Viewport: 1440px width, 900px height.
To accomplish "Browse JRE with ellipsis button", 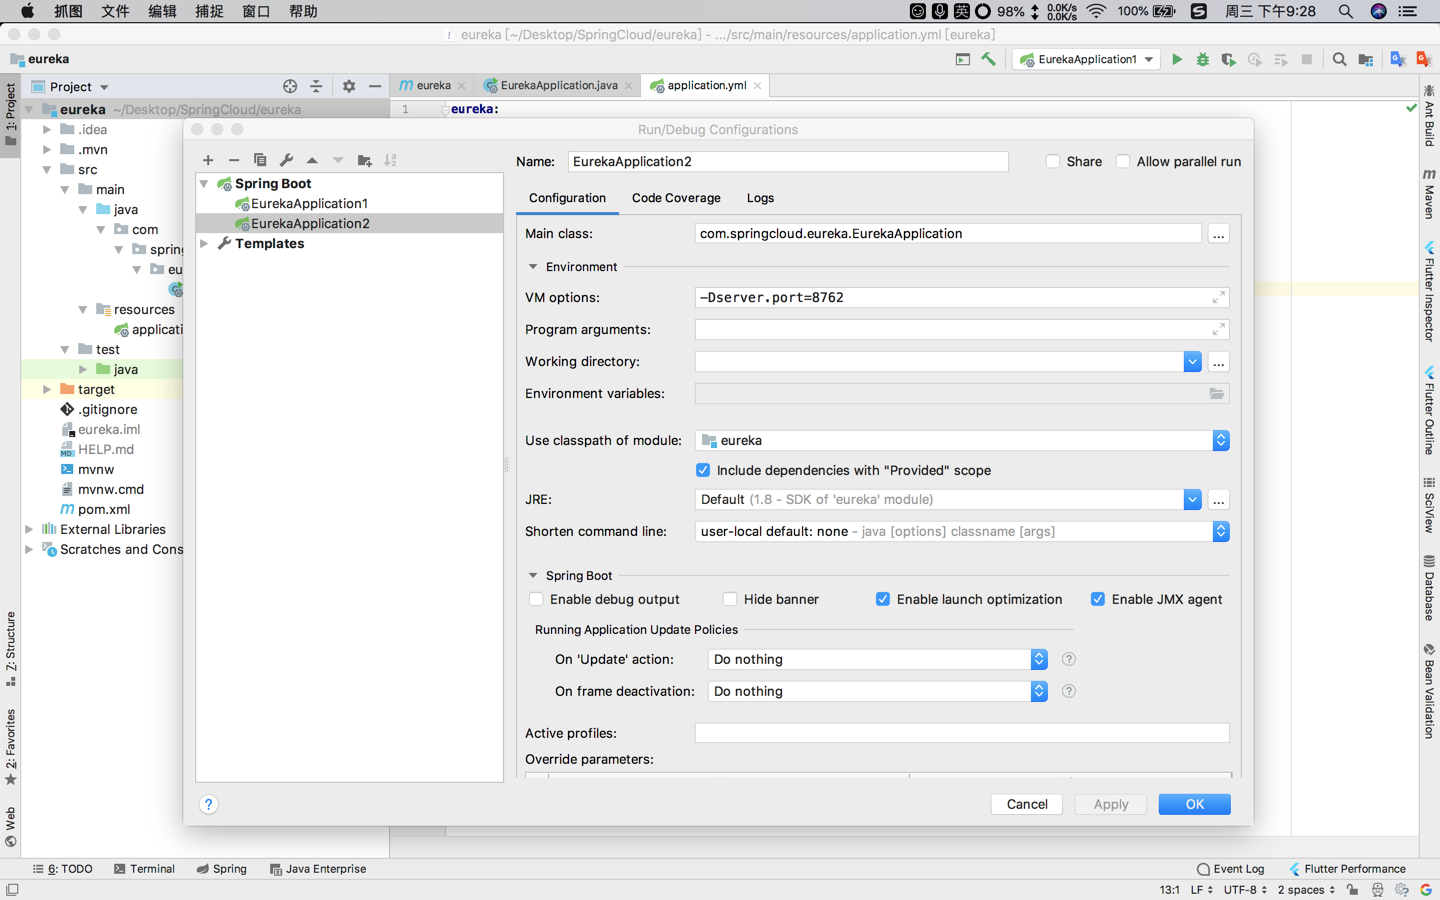I will 1218,499.
